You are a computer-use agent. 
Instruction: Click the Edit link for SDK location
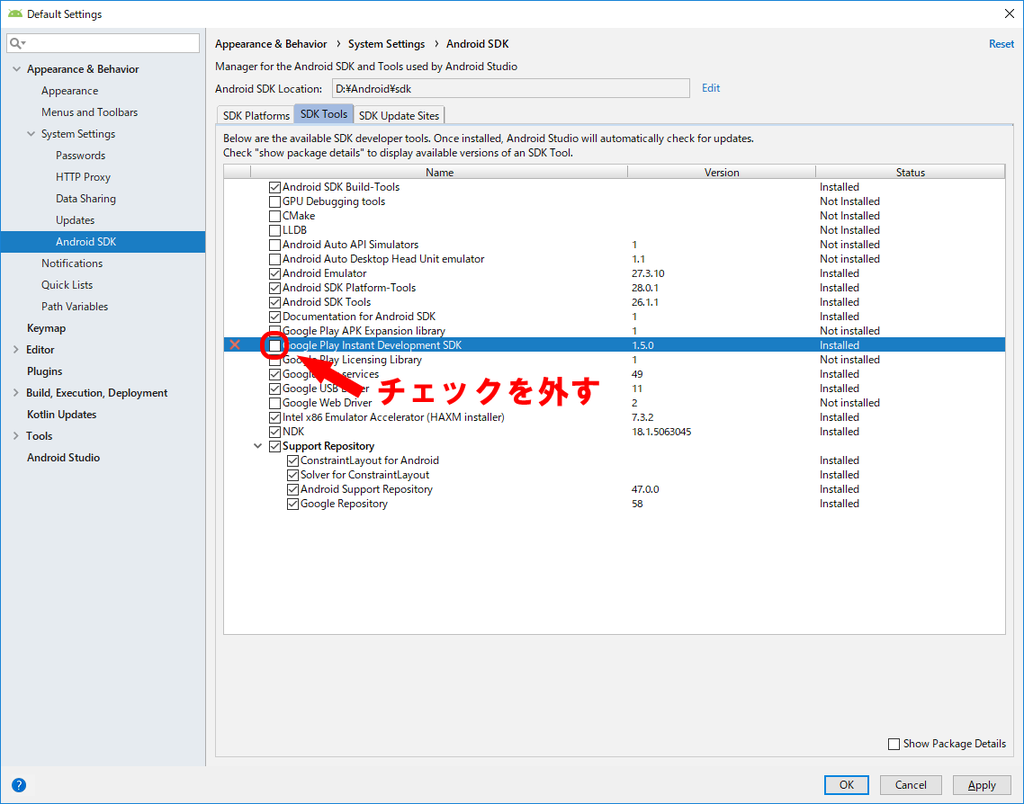(x=711, y=88)
